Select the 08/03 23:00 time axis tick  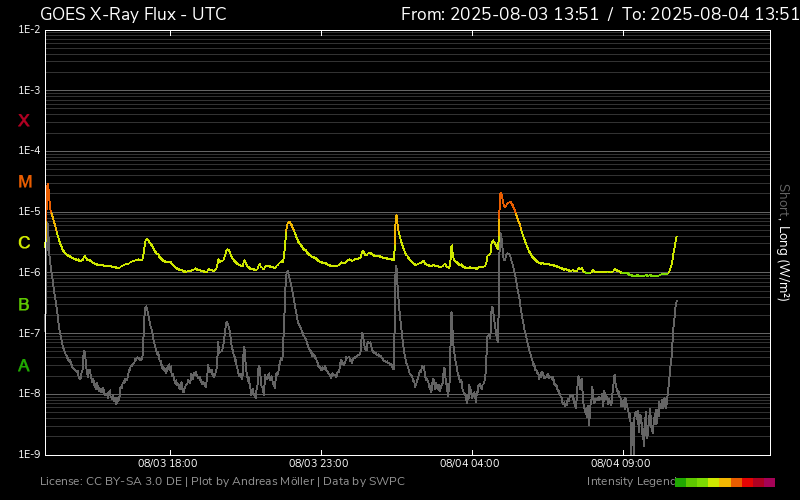(318, 463)
